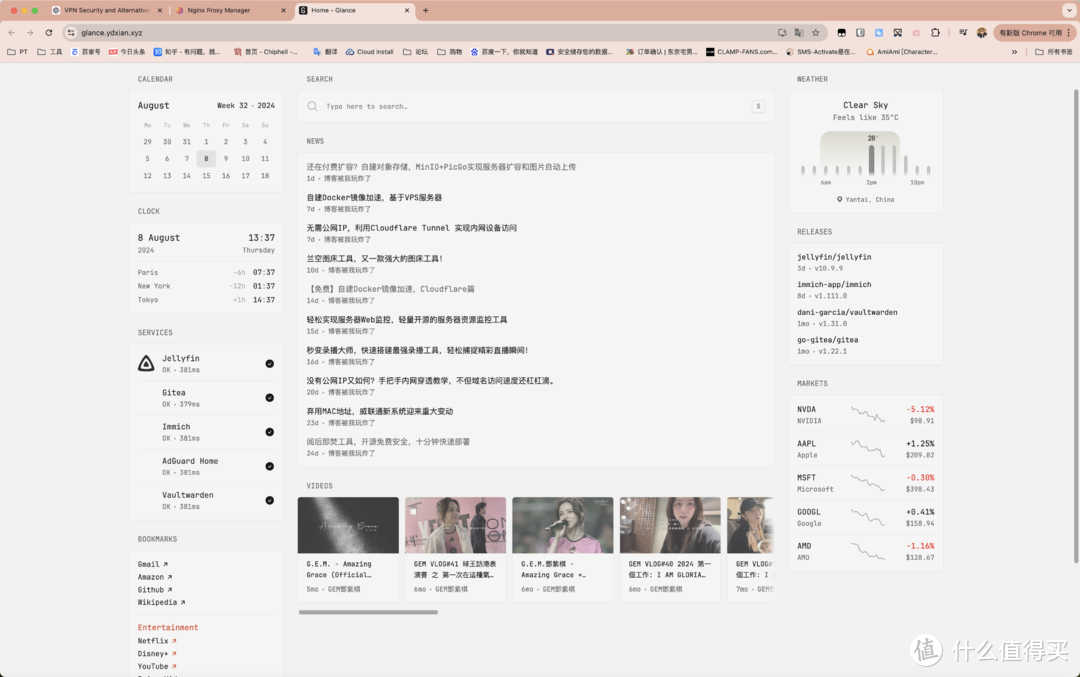1080x677 pixels.
Task: Open the Chrome extensions puzzle icon
Action: click(x=935, y=31)
